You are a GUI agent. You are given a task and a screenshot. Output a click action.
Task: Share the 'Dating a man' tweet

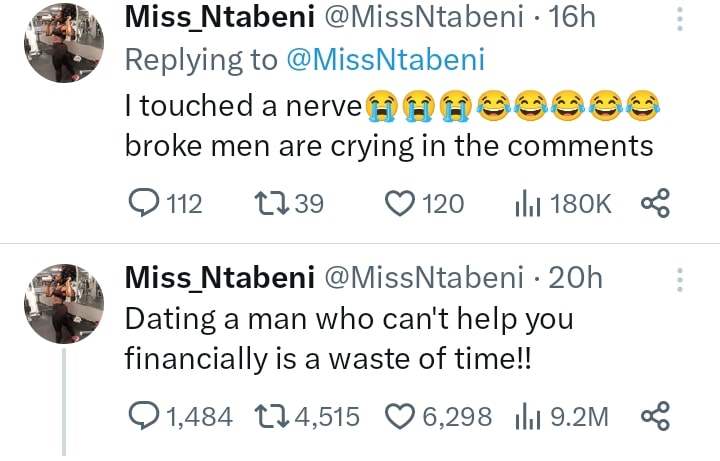(x=654, y=415)
